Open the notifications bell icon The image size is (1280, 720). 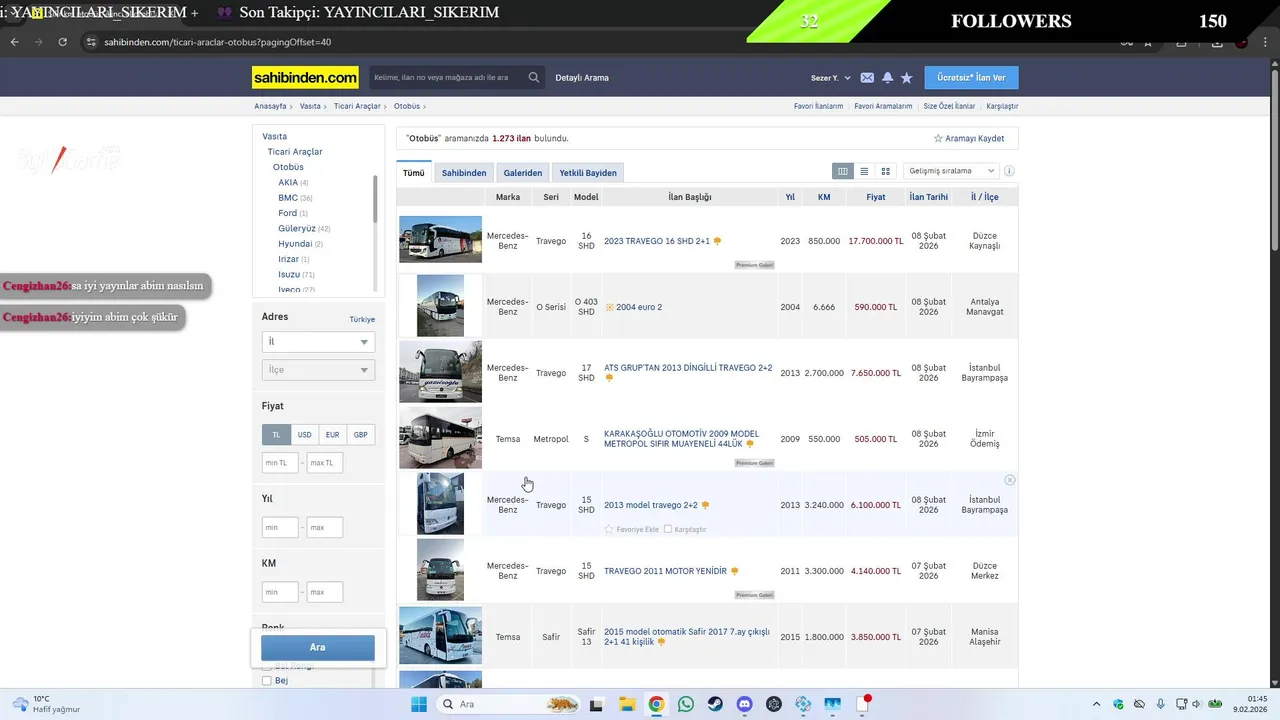click(887, 78)
